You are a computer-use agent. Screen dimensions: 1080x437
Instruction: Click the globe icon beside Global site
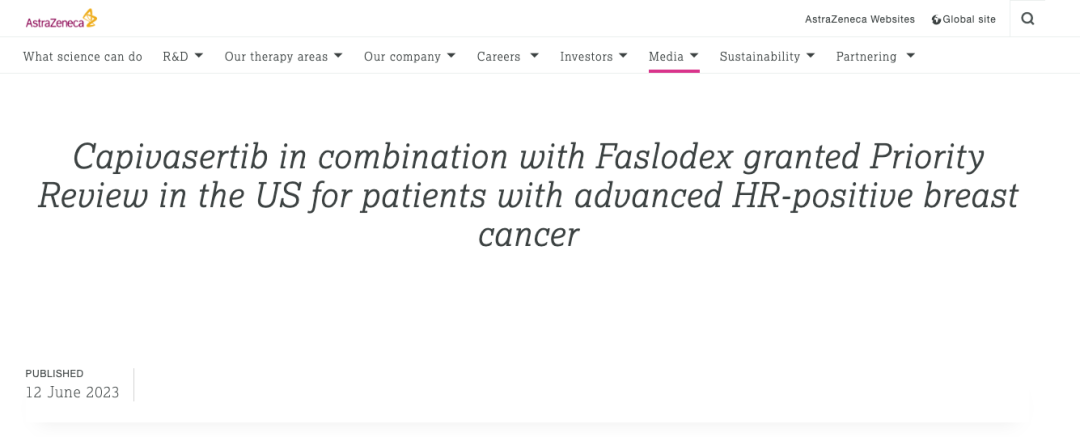tap(936, 20)
